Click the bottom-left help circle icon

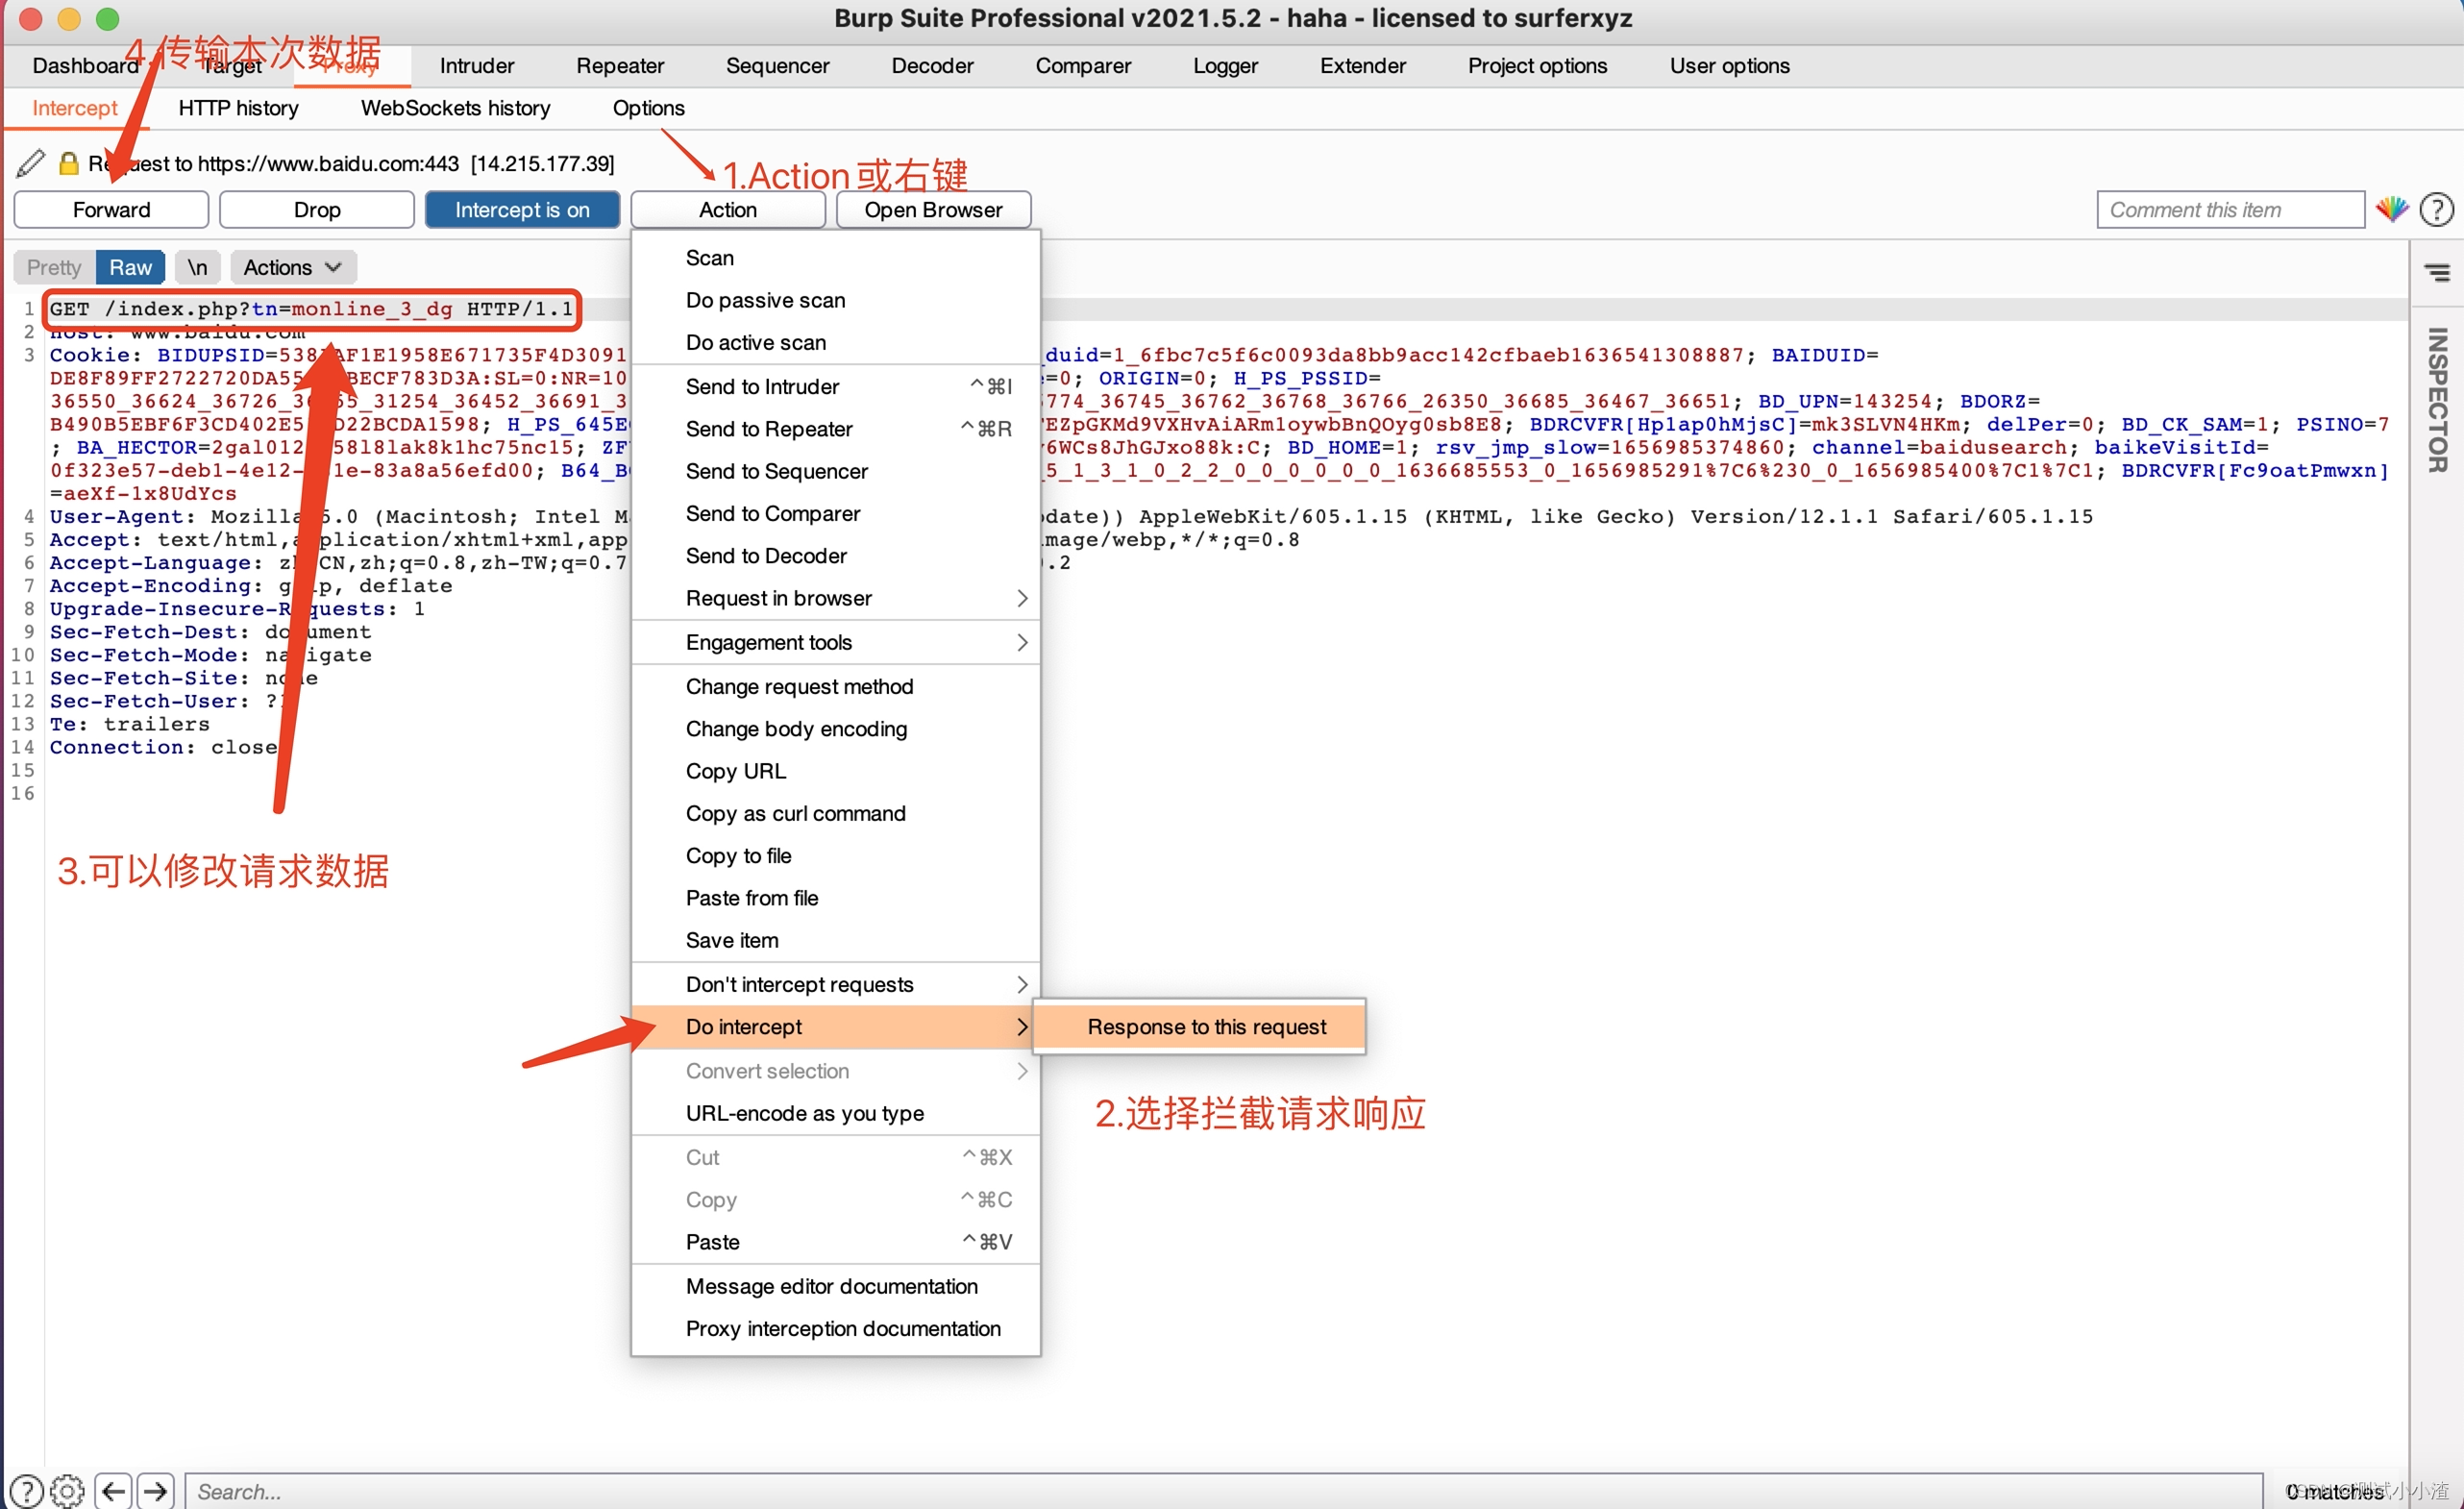coord(26,1491)
